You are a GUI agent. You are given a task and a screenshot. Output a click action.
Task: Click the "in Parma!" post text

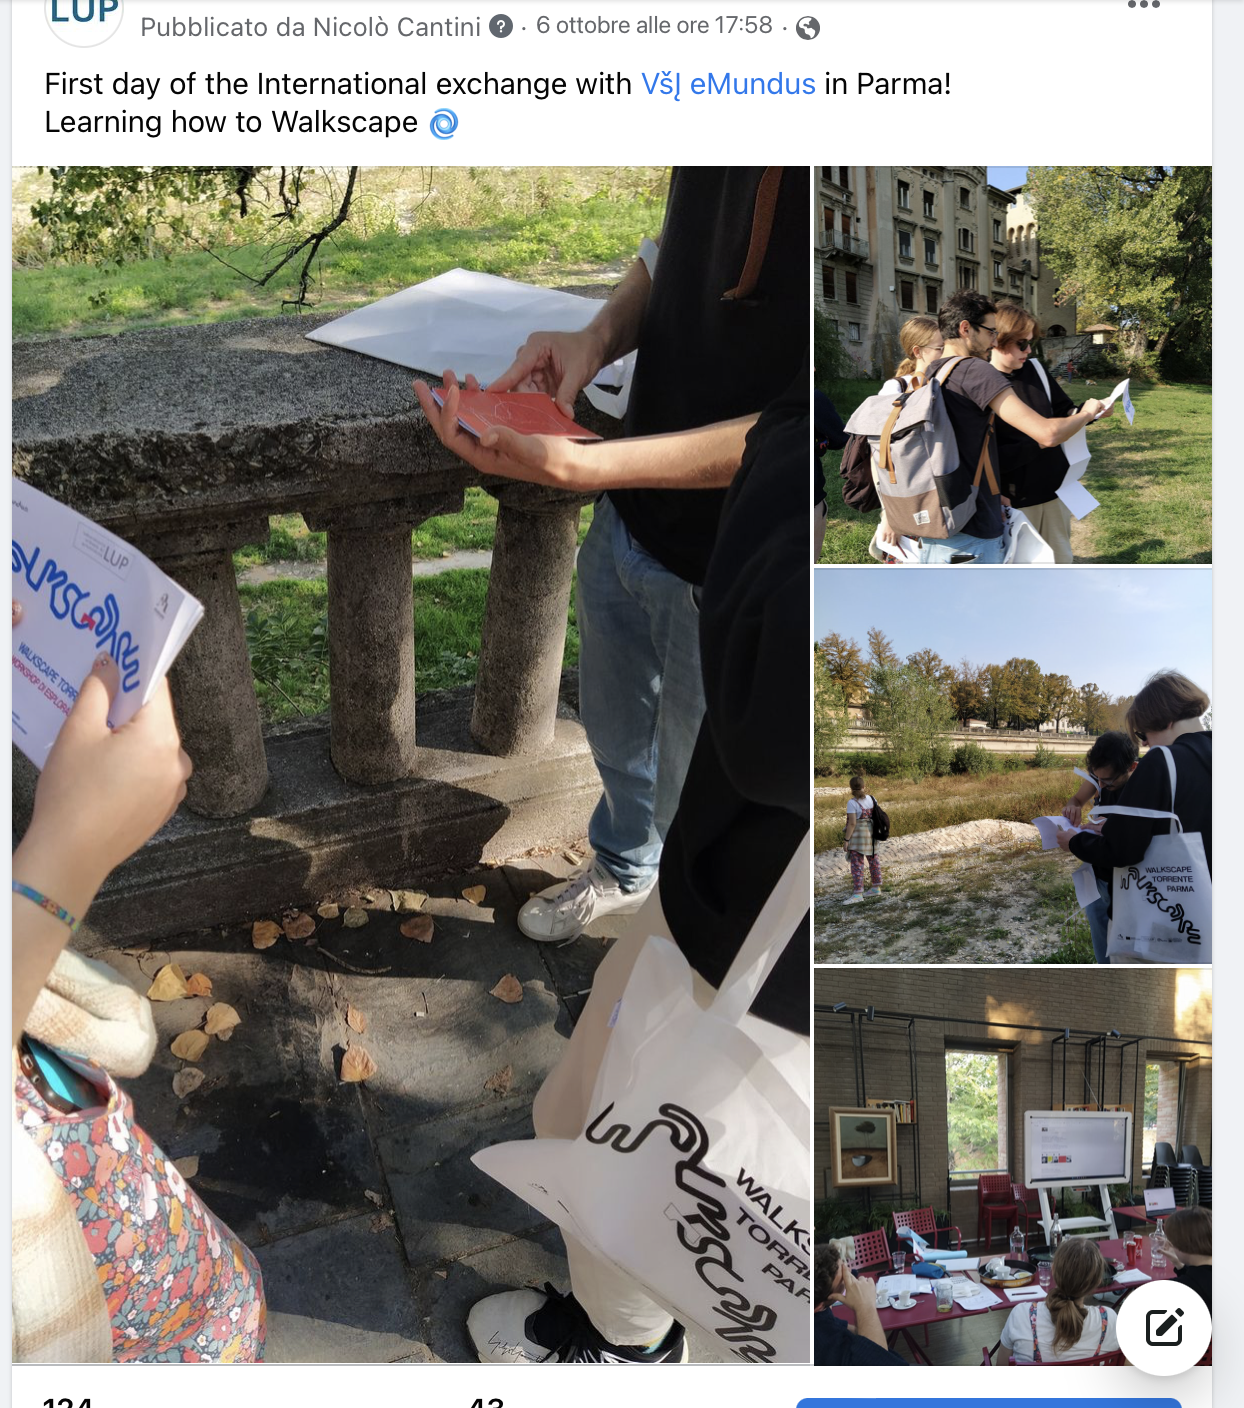(888, 84)
